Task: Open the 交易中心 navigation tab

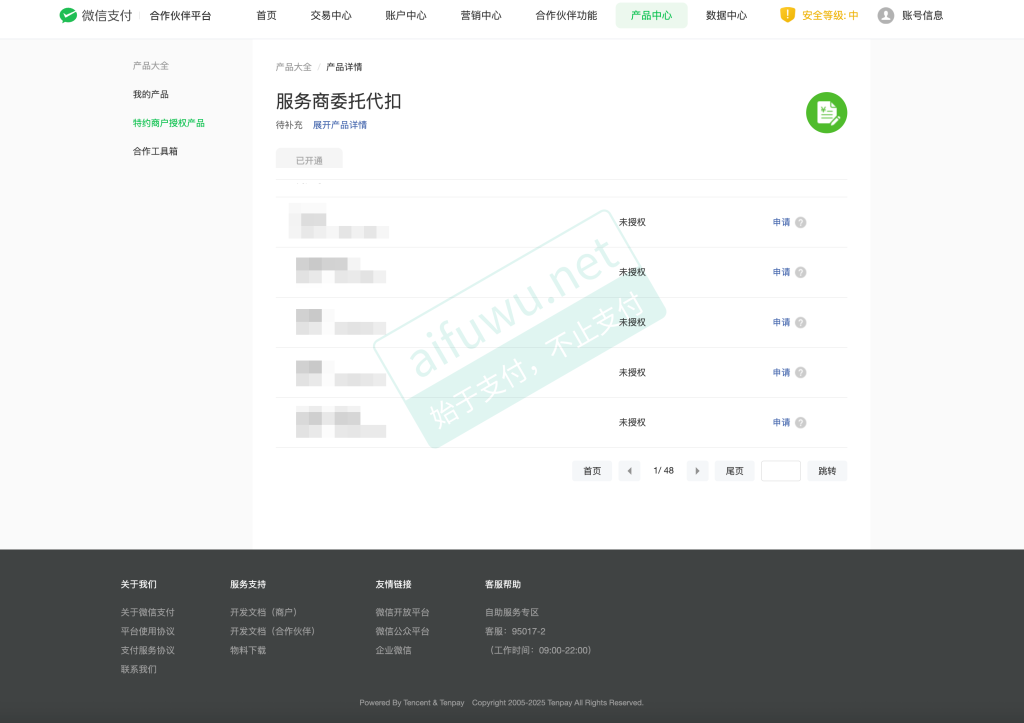Action: click(330, 16)
